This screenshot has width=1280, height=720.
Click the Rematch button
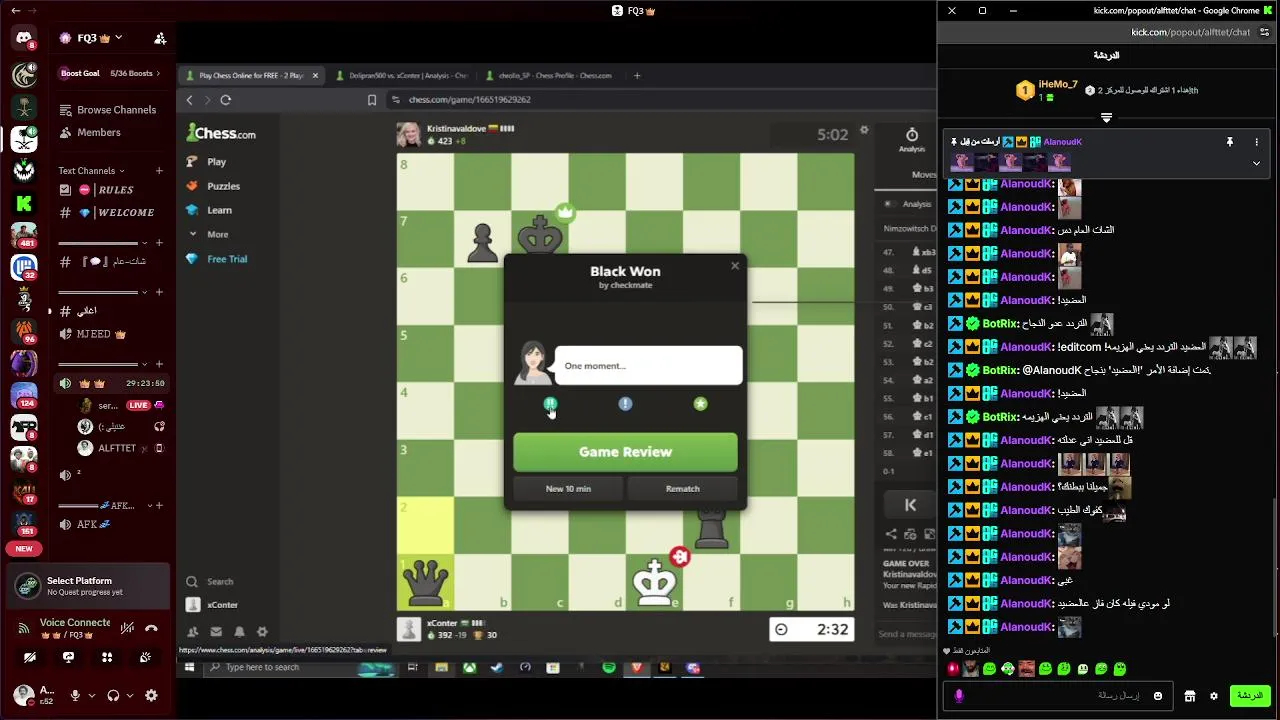pos(683,489)
